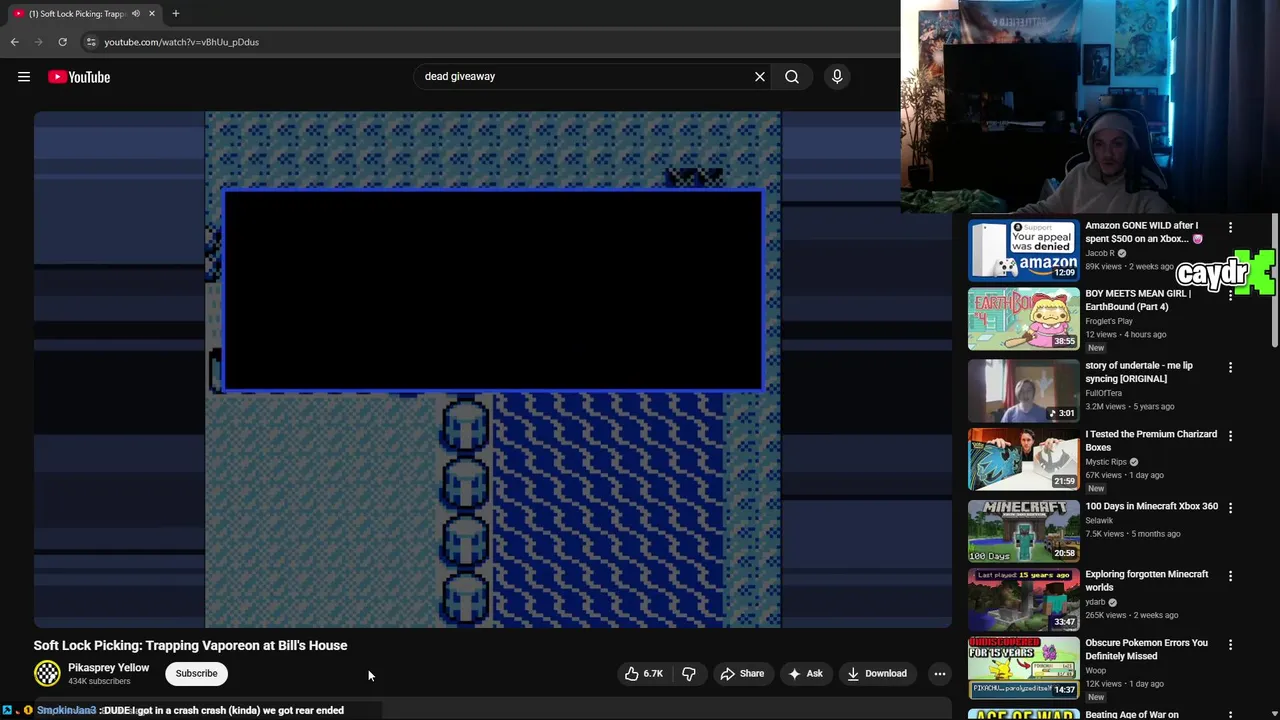Dislike the video with thumbs down

(x=689, y=674)
